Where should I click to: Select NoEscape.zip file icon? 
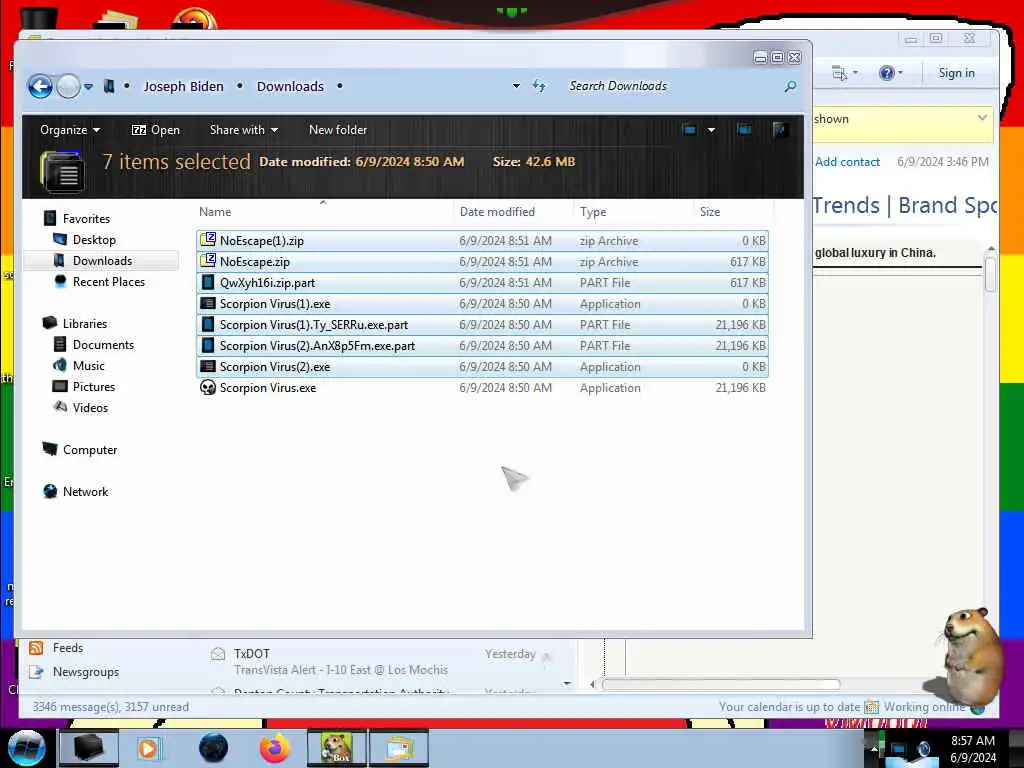pyautogui.click(x=208, y=261)
